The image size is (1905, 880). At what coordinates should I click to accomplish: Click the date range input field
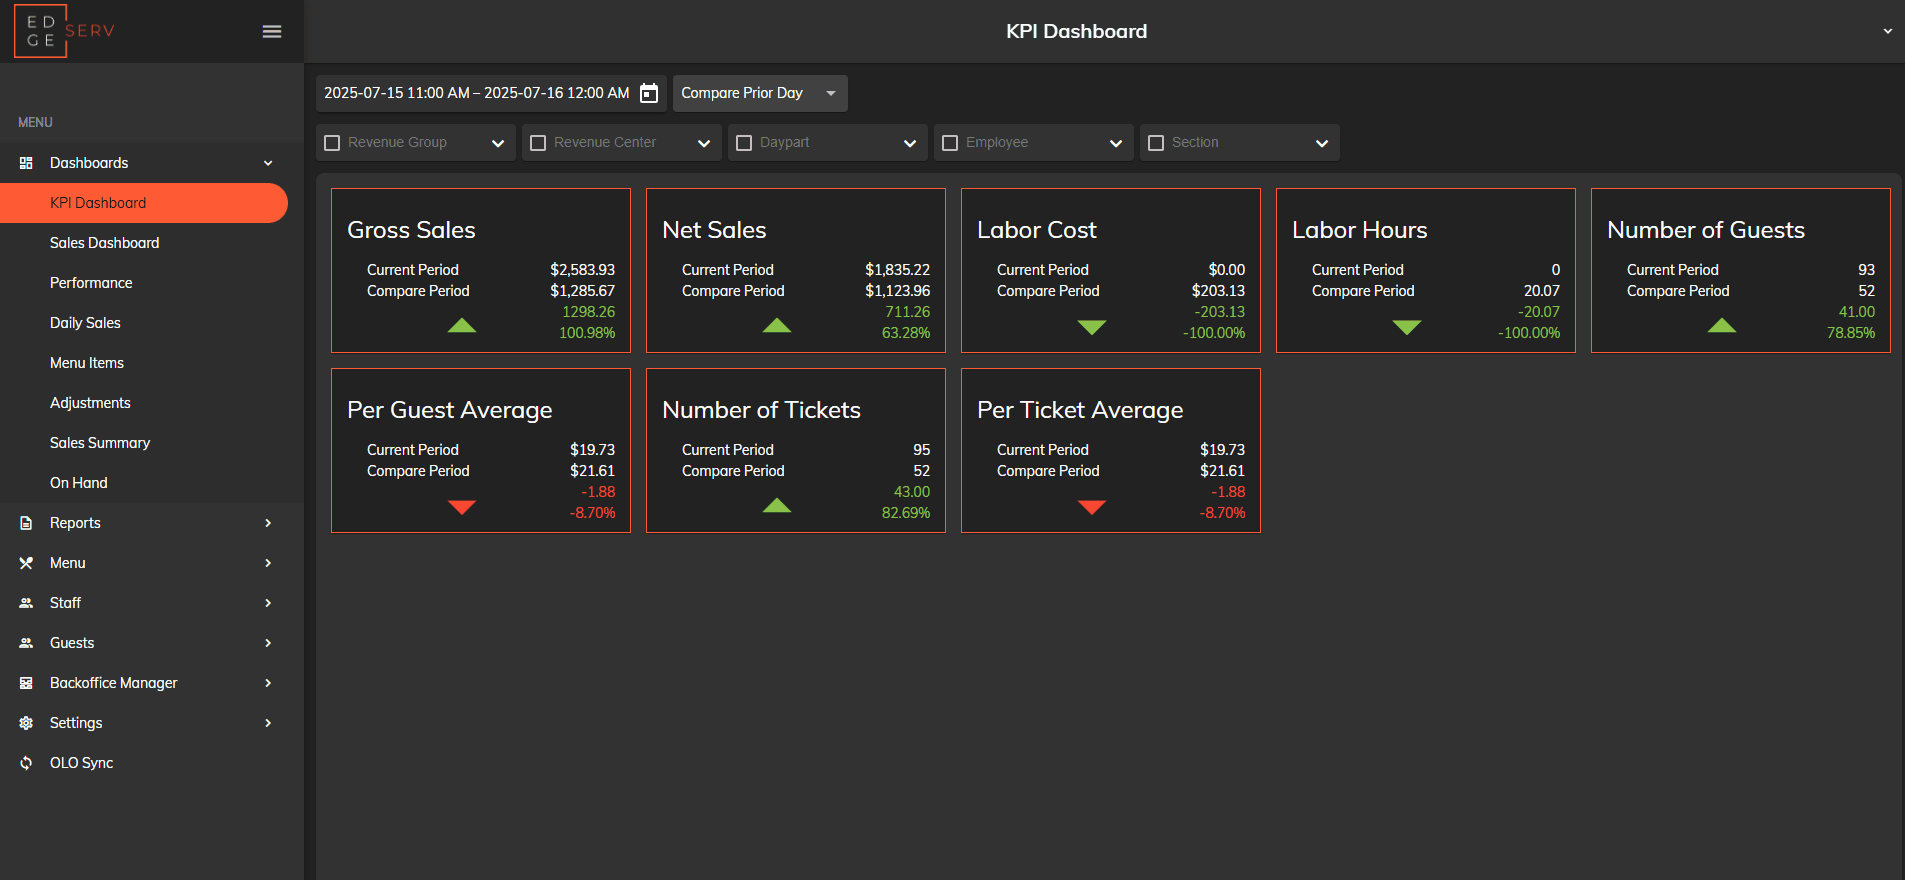pos(476,93)
